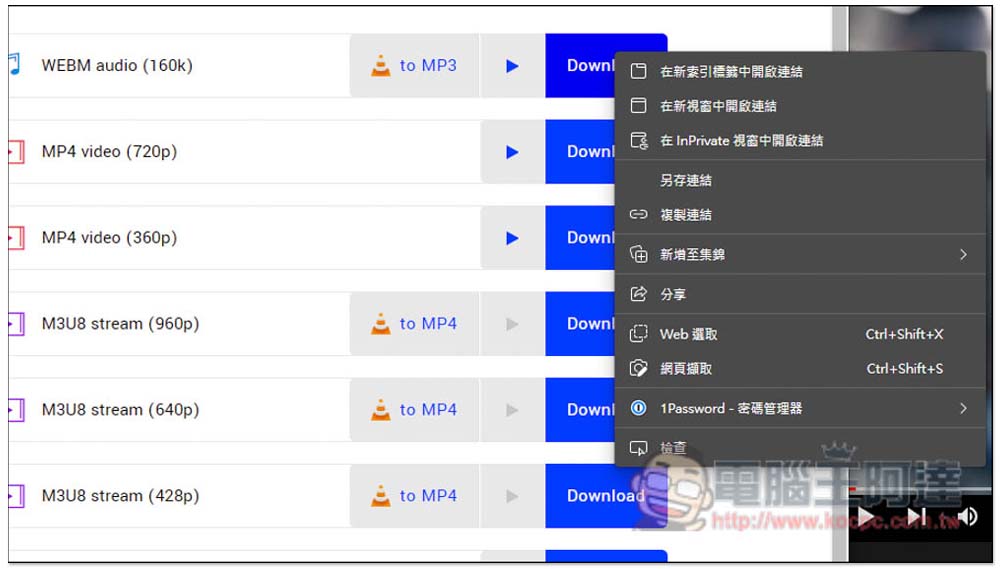
Task: Open link in new tab menu entry
Action: click(x=800, y=71)
